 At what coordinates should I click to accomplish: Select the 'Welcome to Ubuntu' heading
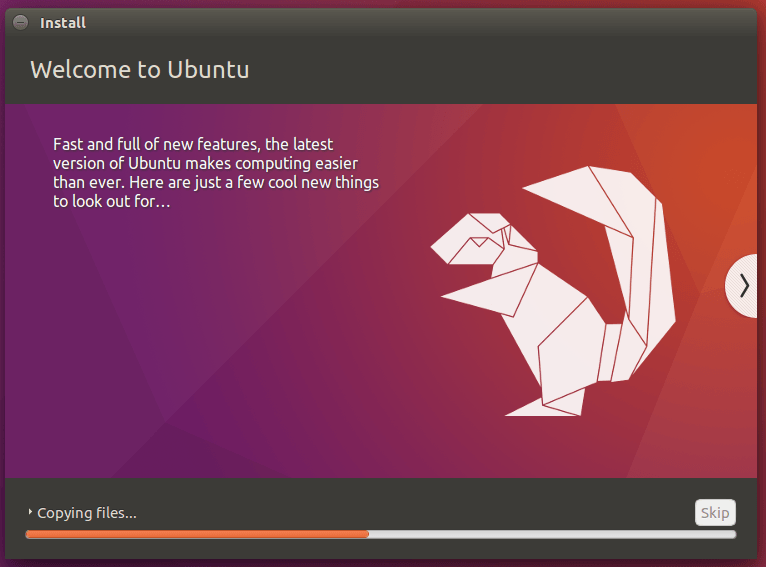(x=140, y=69)
